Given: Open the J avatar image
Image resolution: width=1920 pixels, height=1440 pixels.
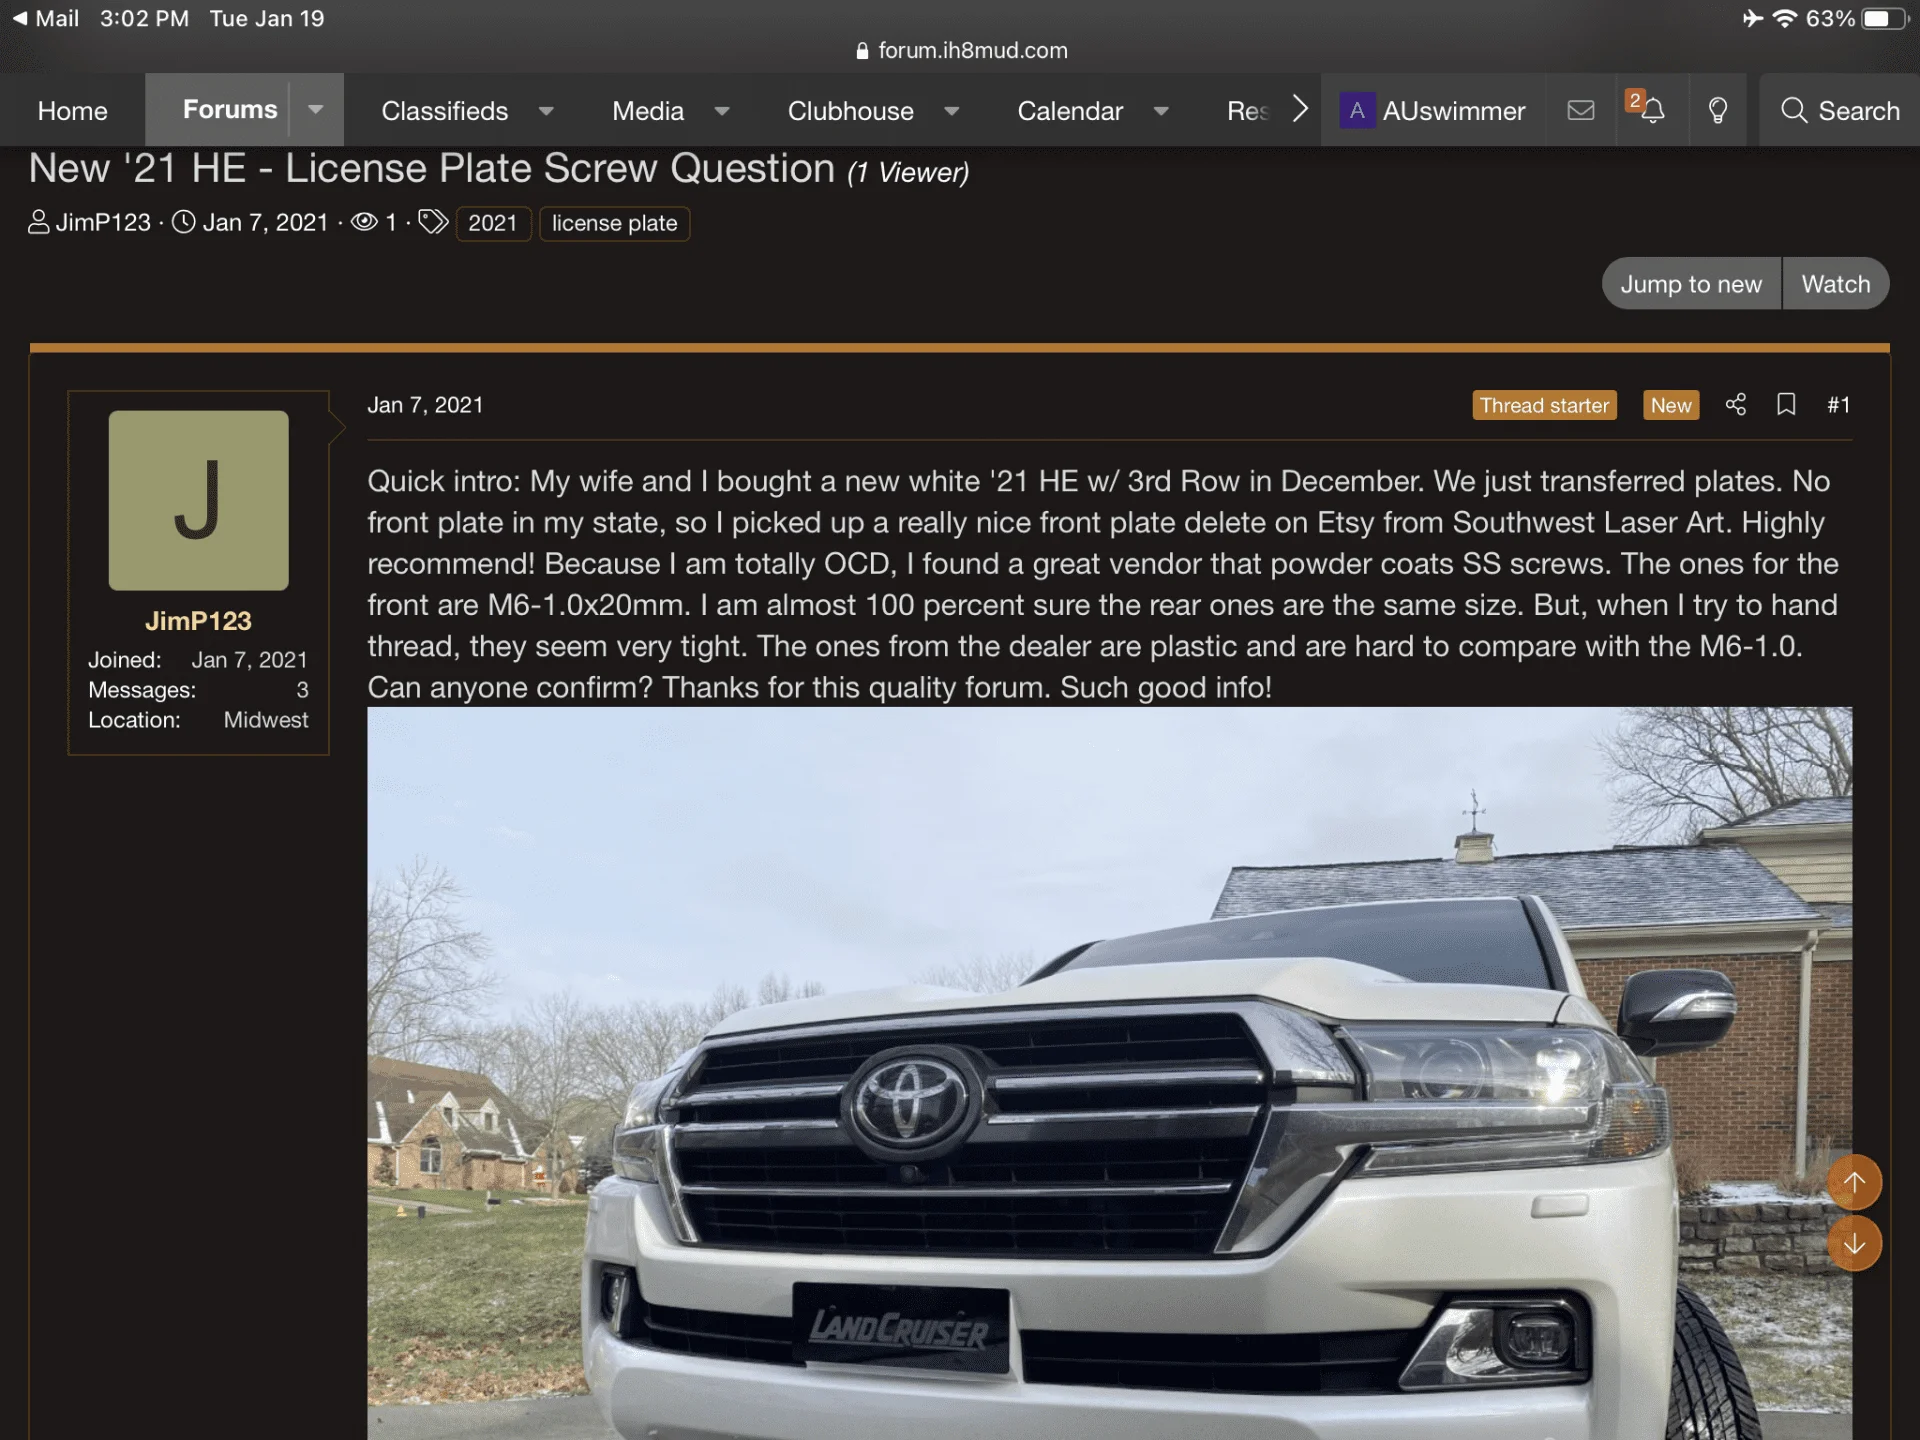Looking at the screenshot, I should coord(198,500).
